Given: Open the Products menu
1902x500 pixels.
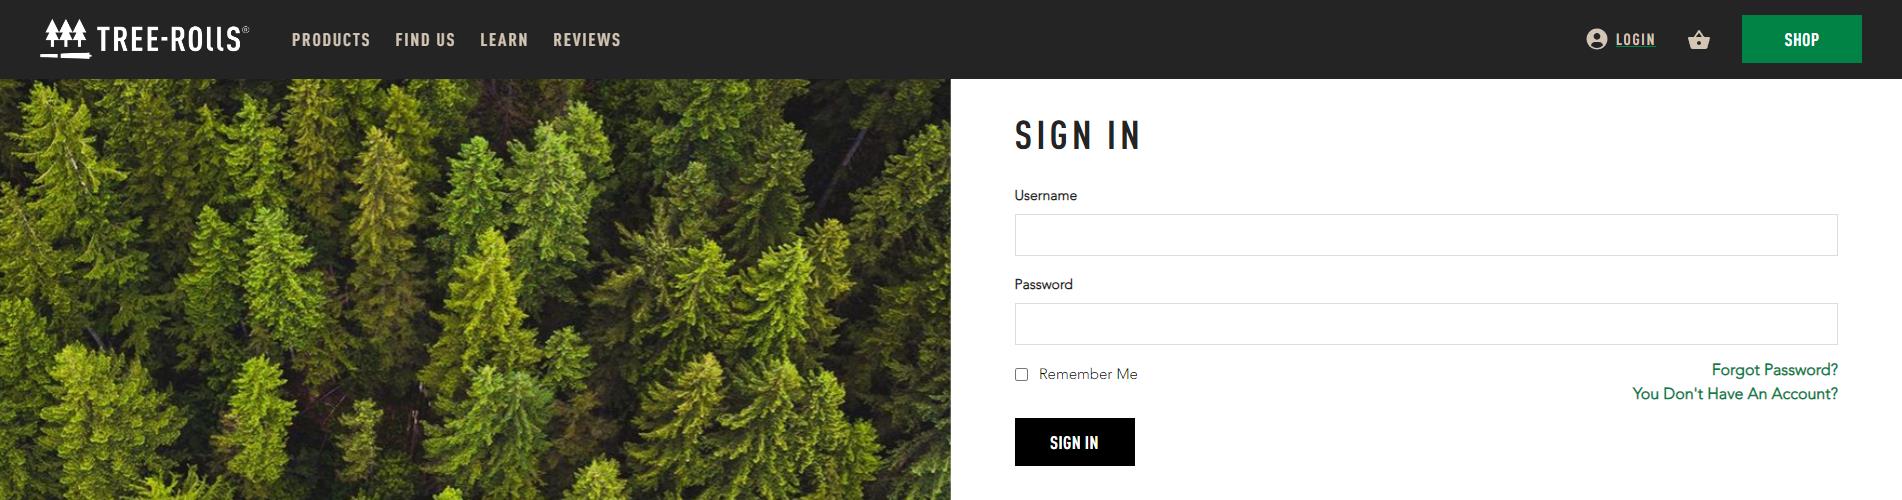Looking at the screenshot, I should pyautogui.click(x=331, y=40).
